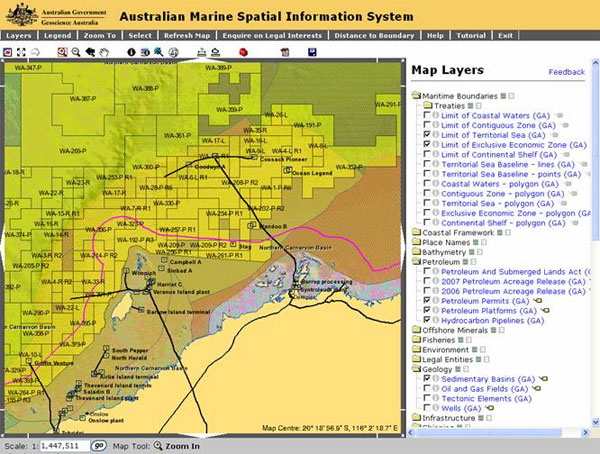Screen dimensions: 600x454
Task: Click the full extent arrows icon
Action: [21, 52]
